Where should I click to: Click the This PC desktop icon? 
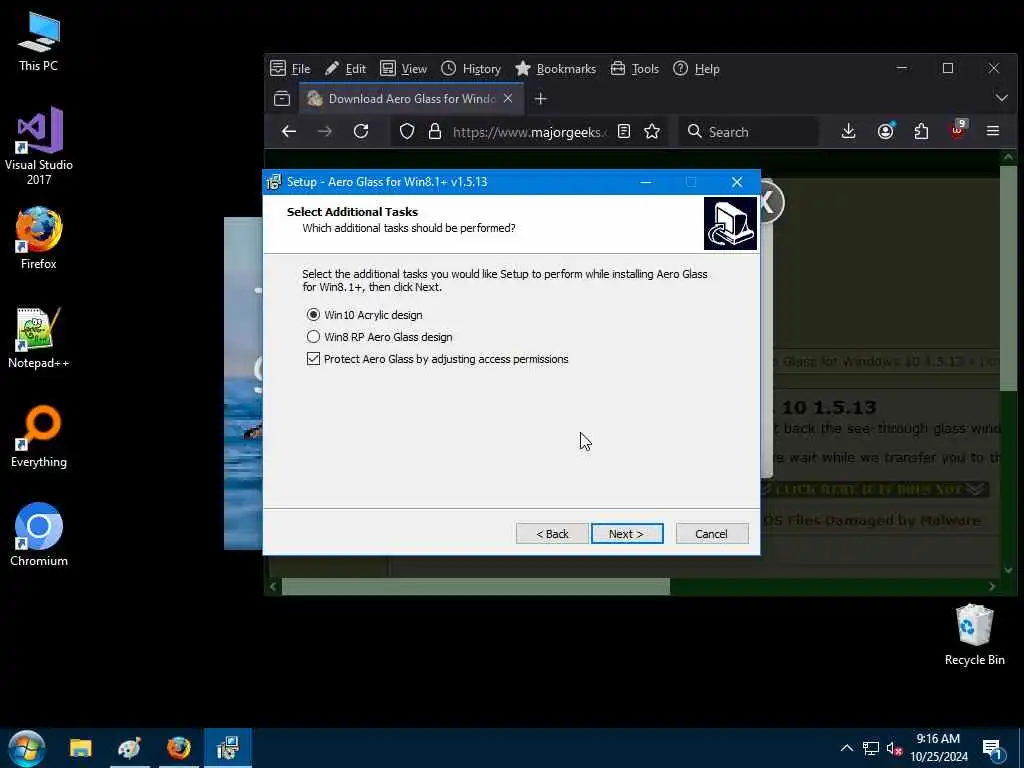(x=39, y=41)
